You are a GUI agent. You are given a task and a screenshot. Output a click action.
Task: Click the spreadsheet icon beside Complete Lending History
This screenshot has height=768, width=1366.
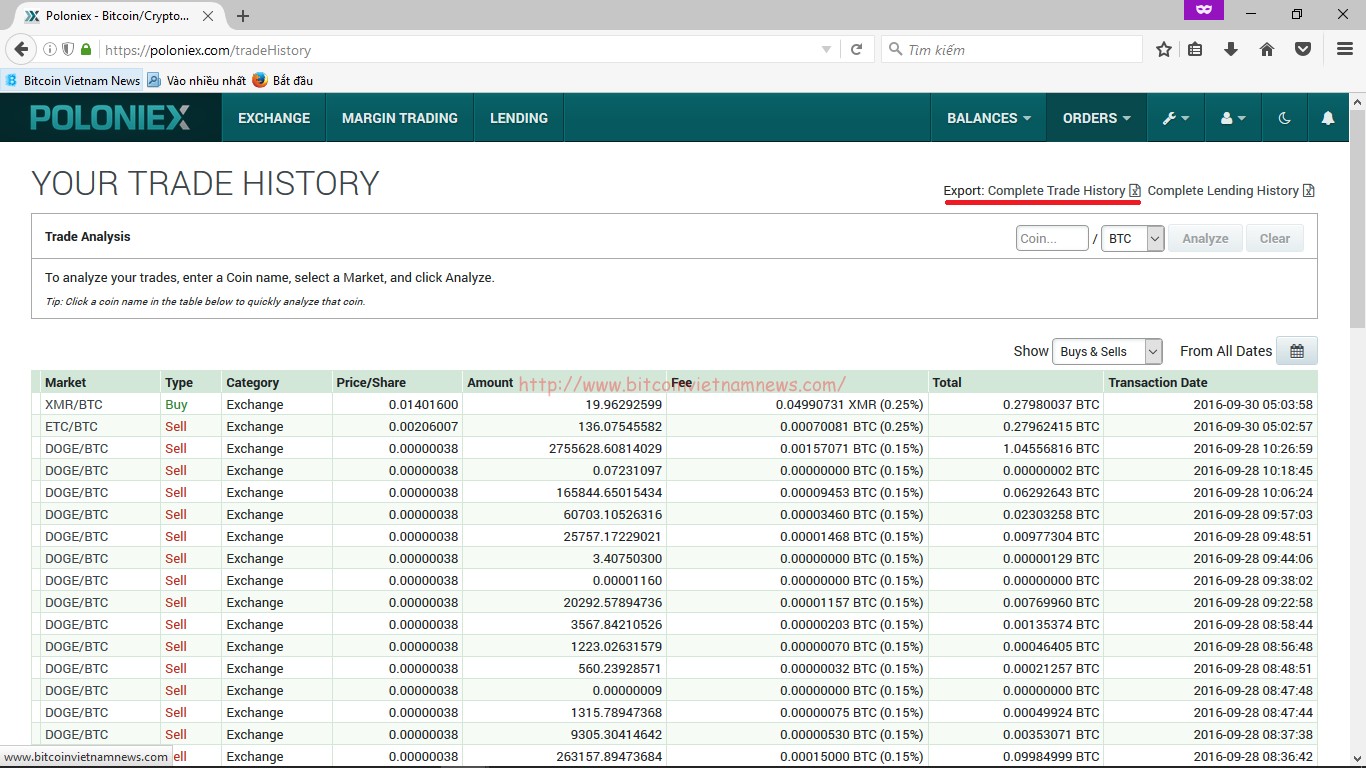pos(1309,191)
